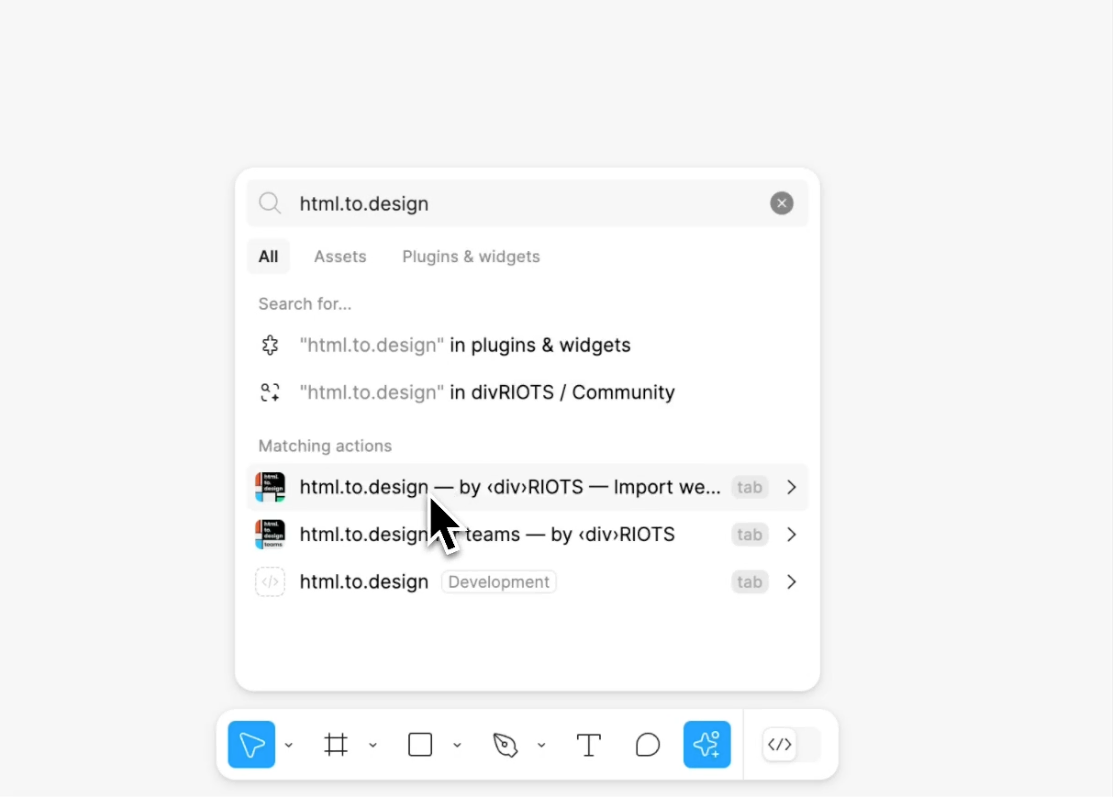
Task: Click the magnifier search icon
Action: click(270, 204)
